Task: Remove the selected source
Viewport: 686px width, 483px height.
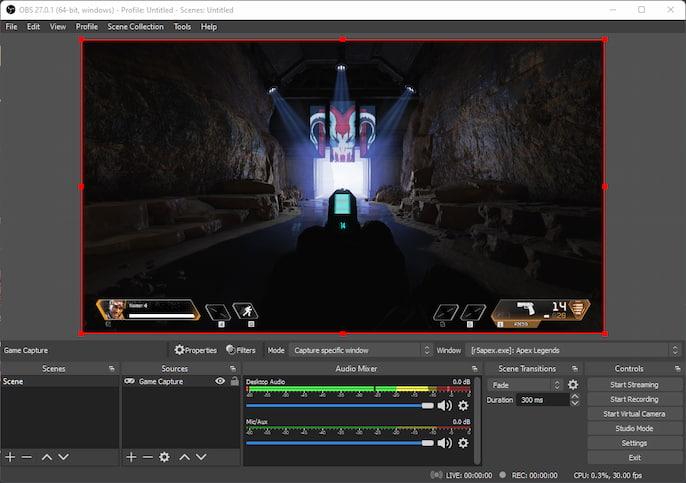Action: coord(147,457)
